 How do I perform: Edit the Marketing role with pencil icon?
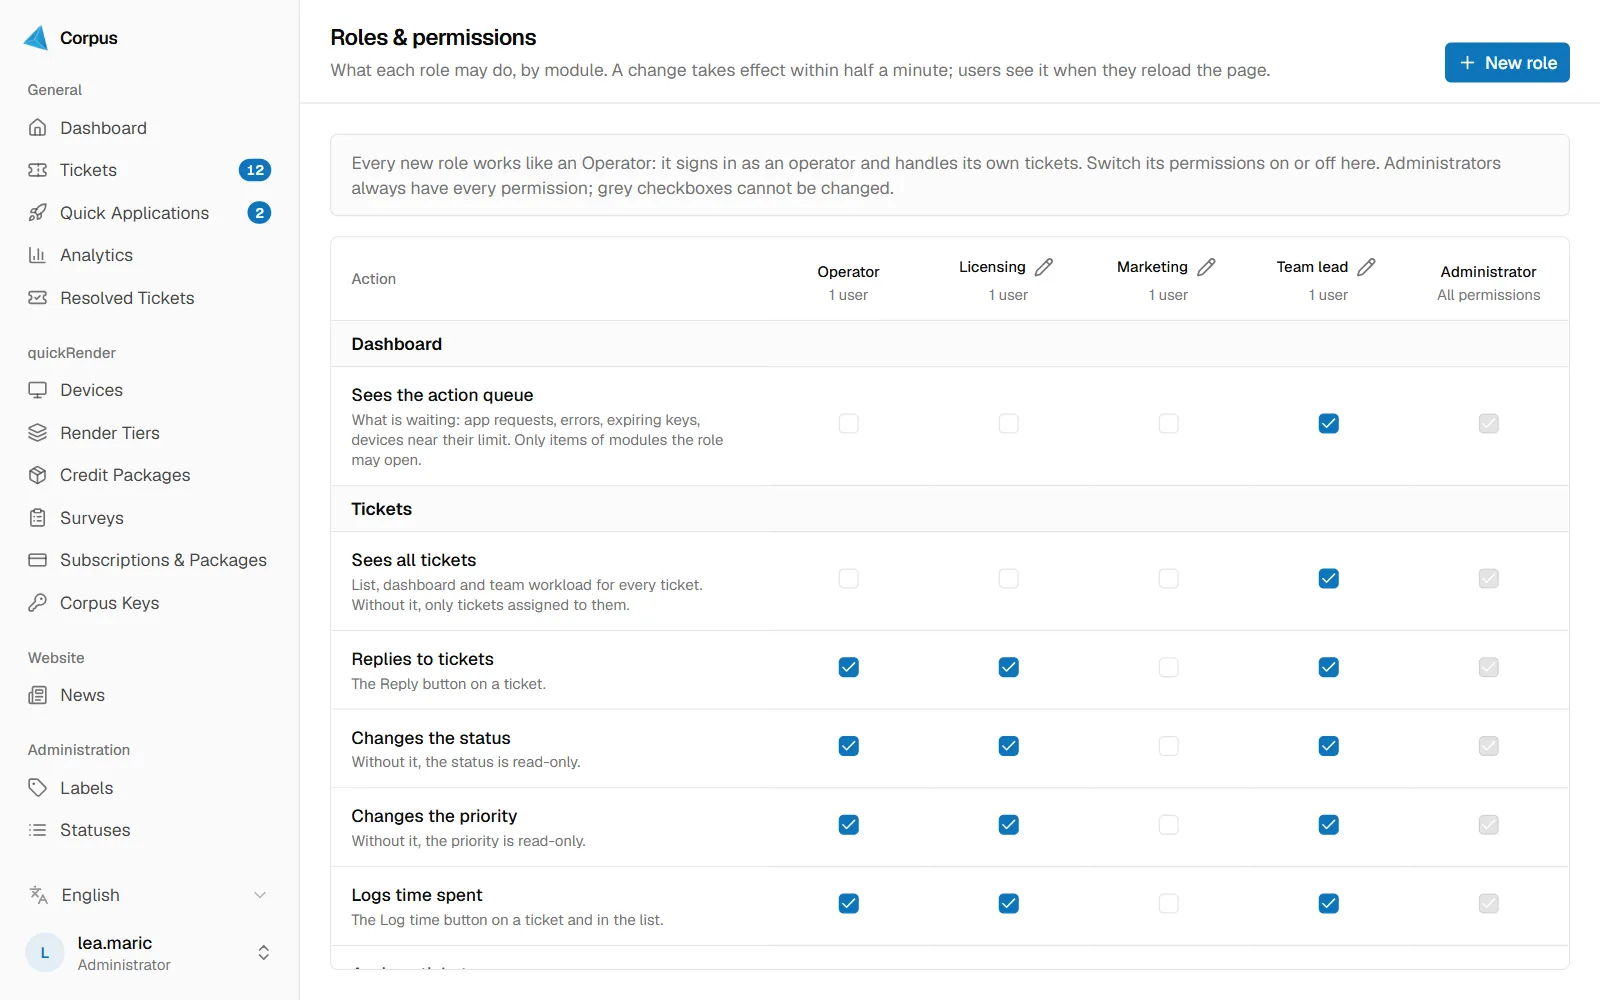pyautogui.click(x=1207, y=267)
